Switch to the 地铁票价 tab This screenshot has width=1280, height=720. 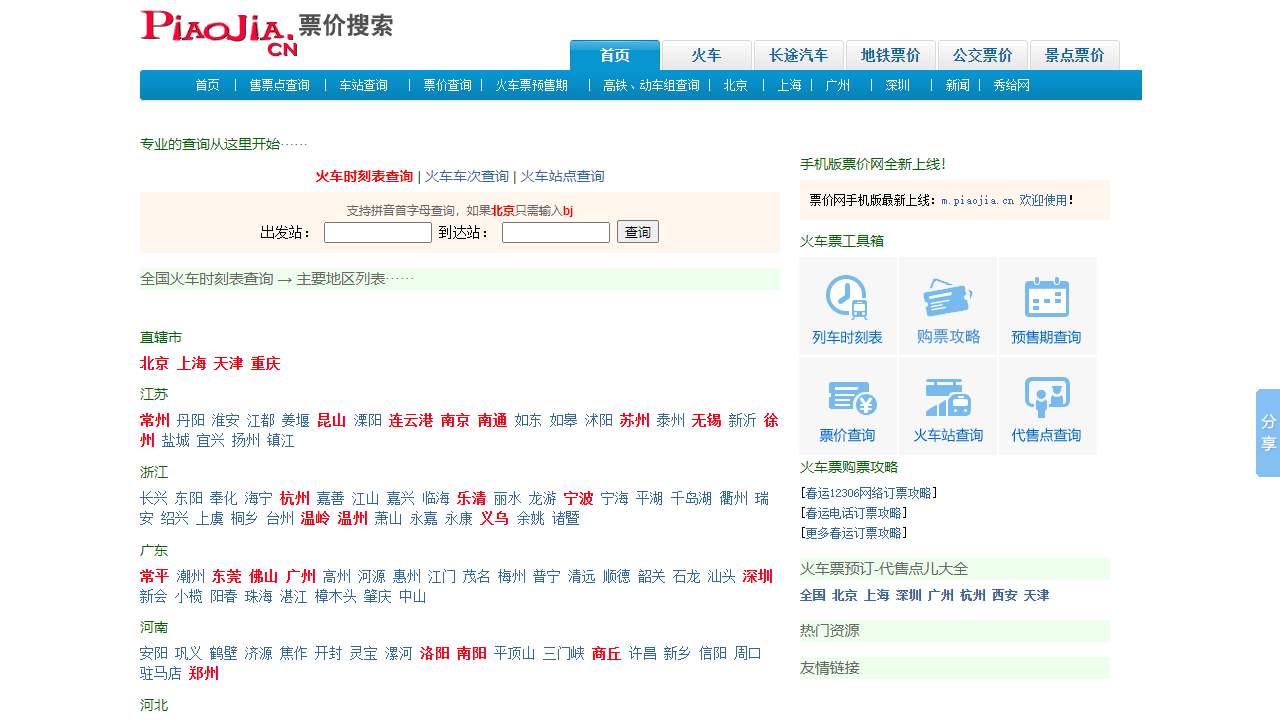890,56
